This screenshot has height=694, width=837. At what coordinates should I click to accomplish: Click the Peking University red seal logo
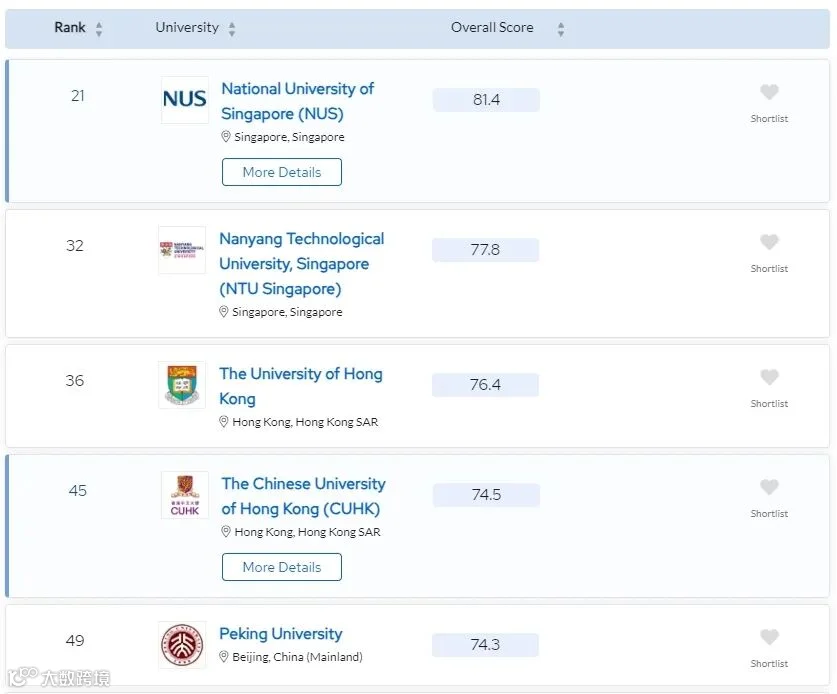click(x=182, y=645)
